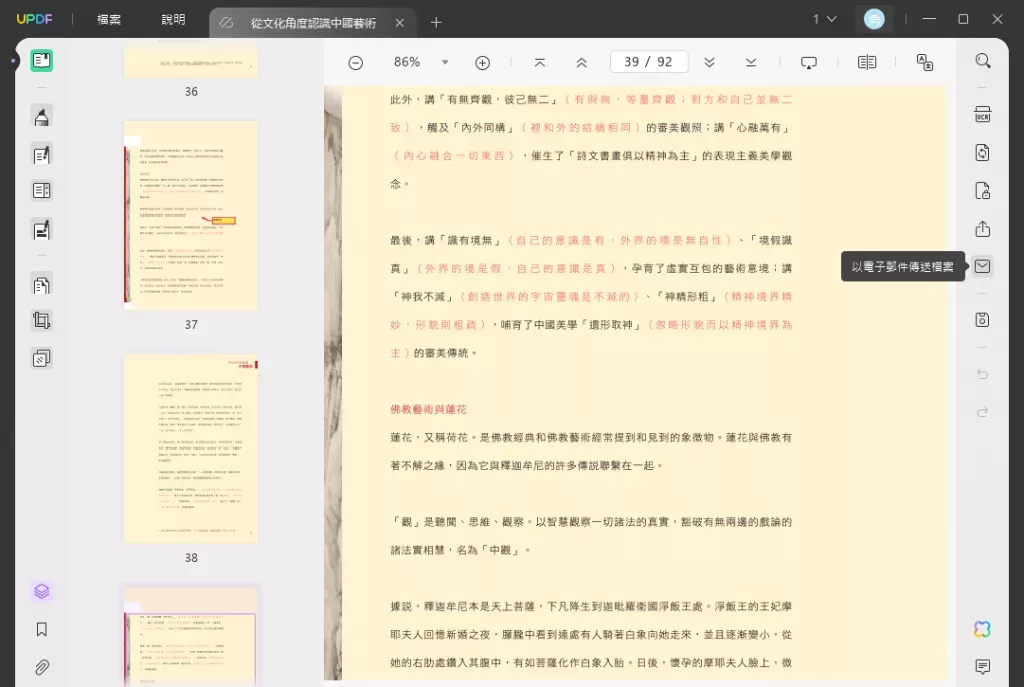Open the 檔案 menu
This screenshot has width=1024, height=687.
pyautogui.click(x=109, y=20)
